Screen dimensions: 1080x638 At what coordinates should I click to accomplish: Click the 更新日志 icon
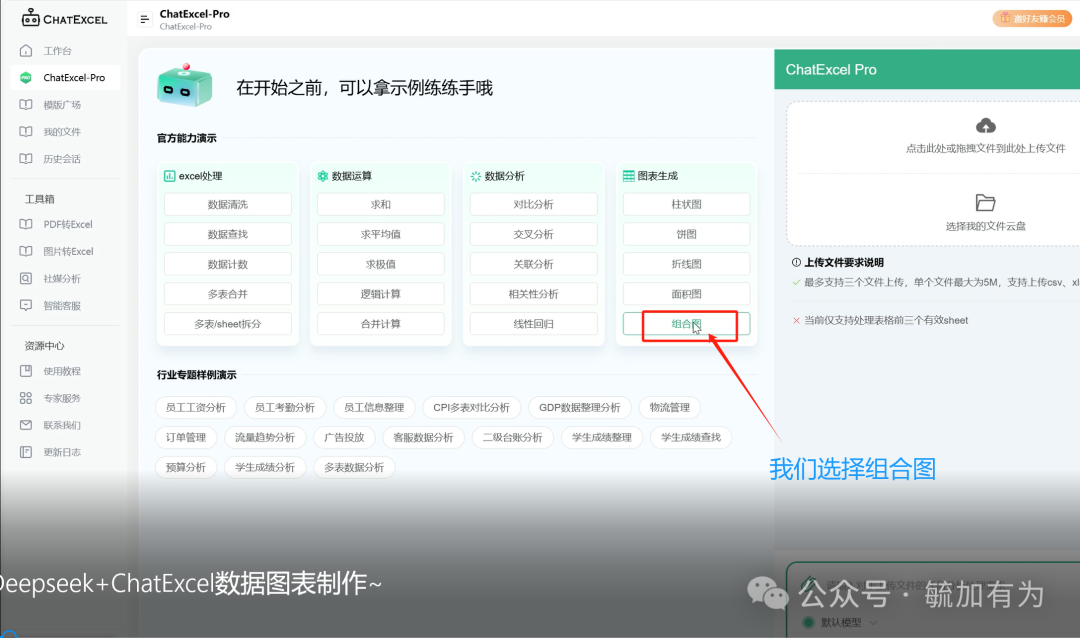click(26, 452)
